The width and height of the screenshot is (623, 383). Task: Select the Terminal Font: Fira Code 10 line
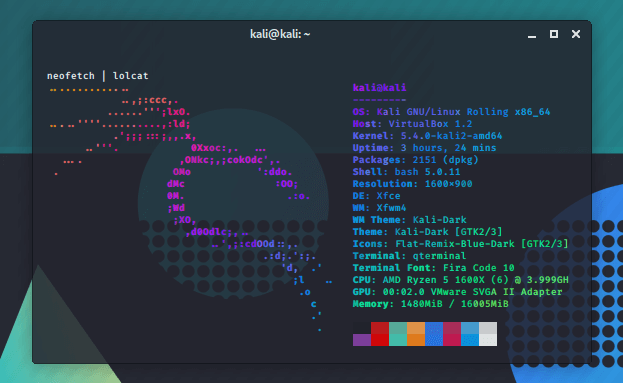pyautogui.click(x=433, y=267)
